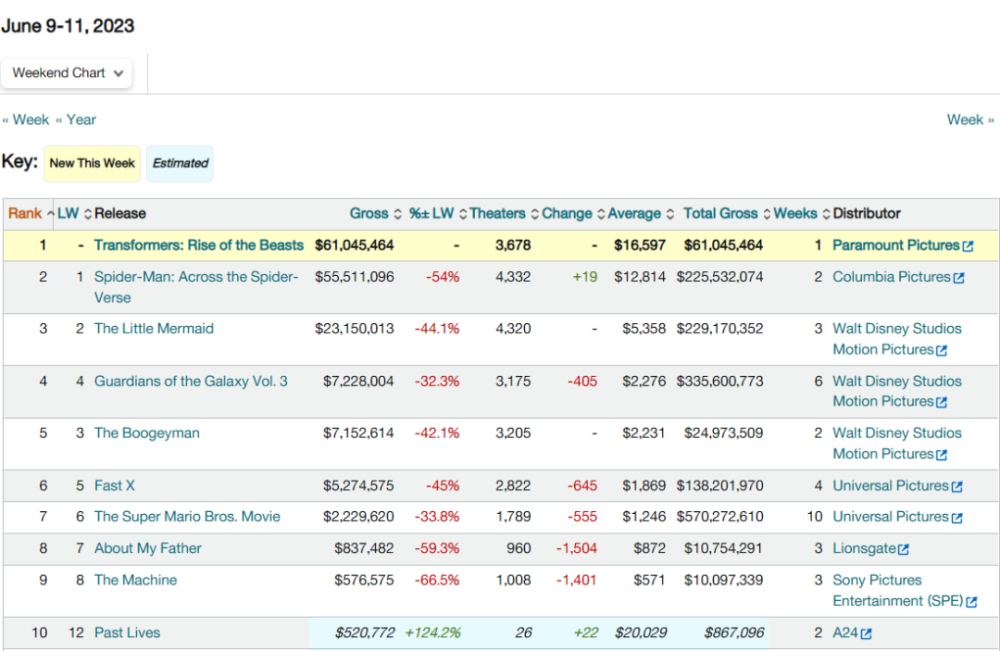Open Transformers: Rise of the Beasts page

pos(198,245)
